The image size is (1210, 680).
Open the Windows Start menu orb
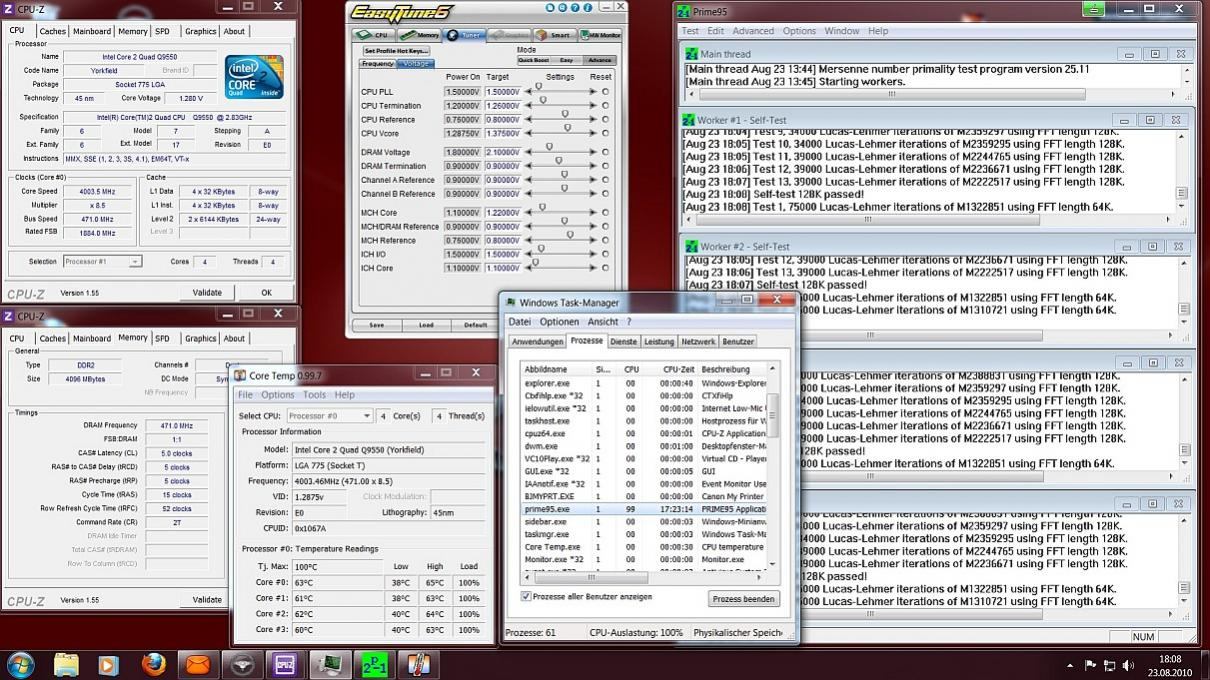click(20, 664)
